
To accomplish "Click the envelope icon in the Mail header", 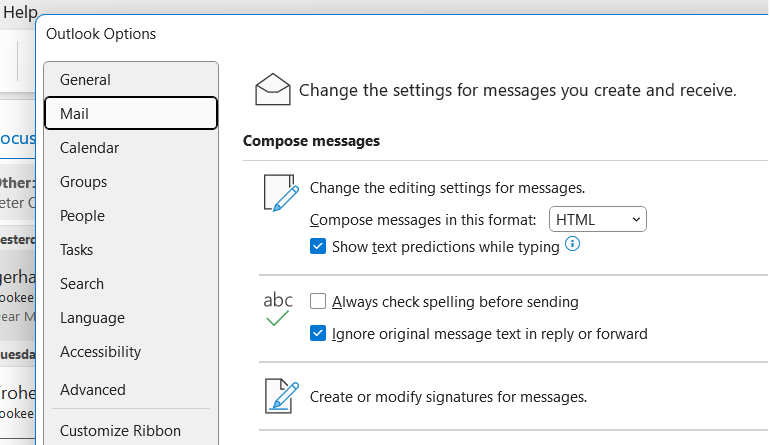I will point(273,89).
